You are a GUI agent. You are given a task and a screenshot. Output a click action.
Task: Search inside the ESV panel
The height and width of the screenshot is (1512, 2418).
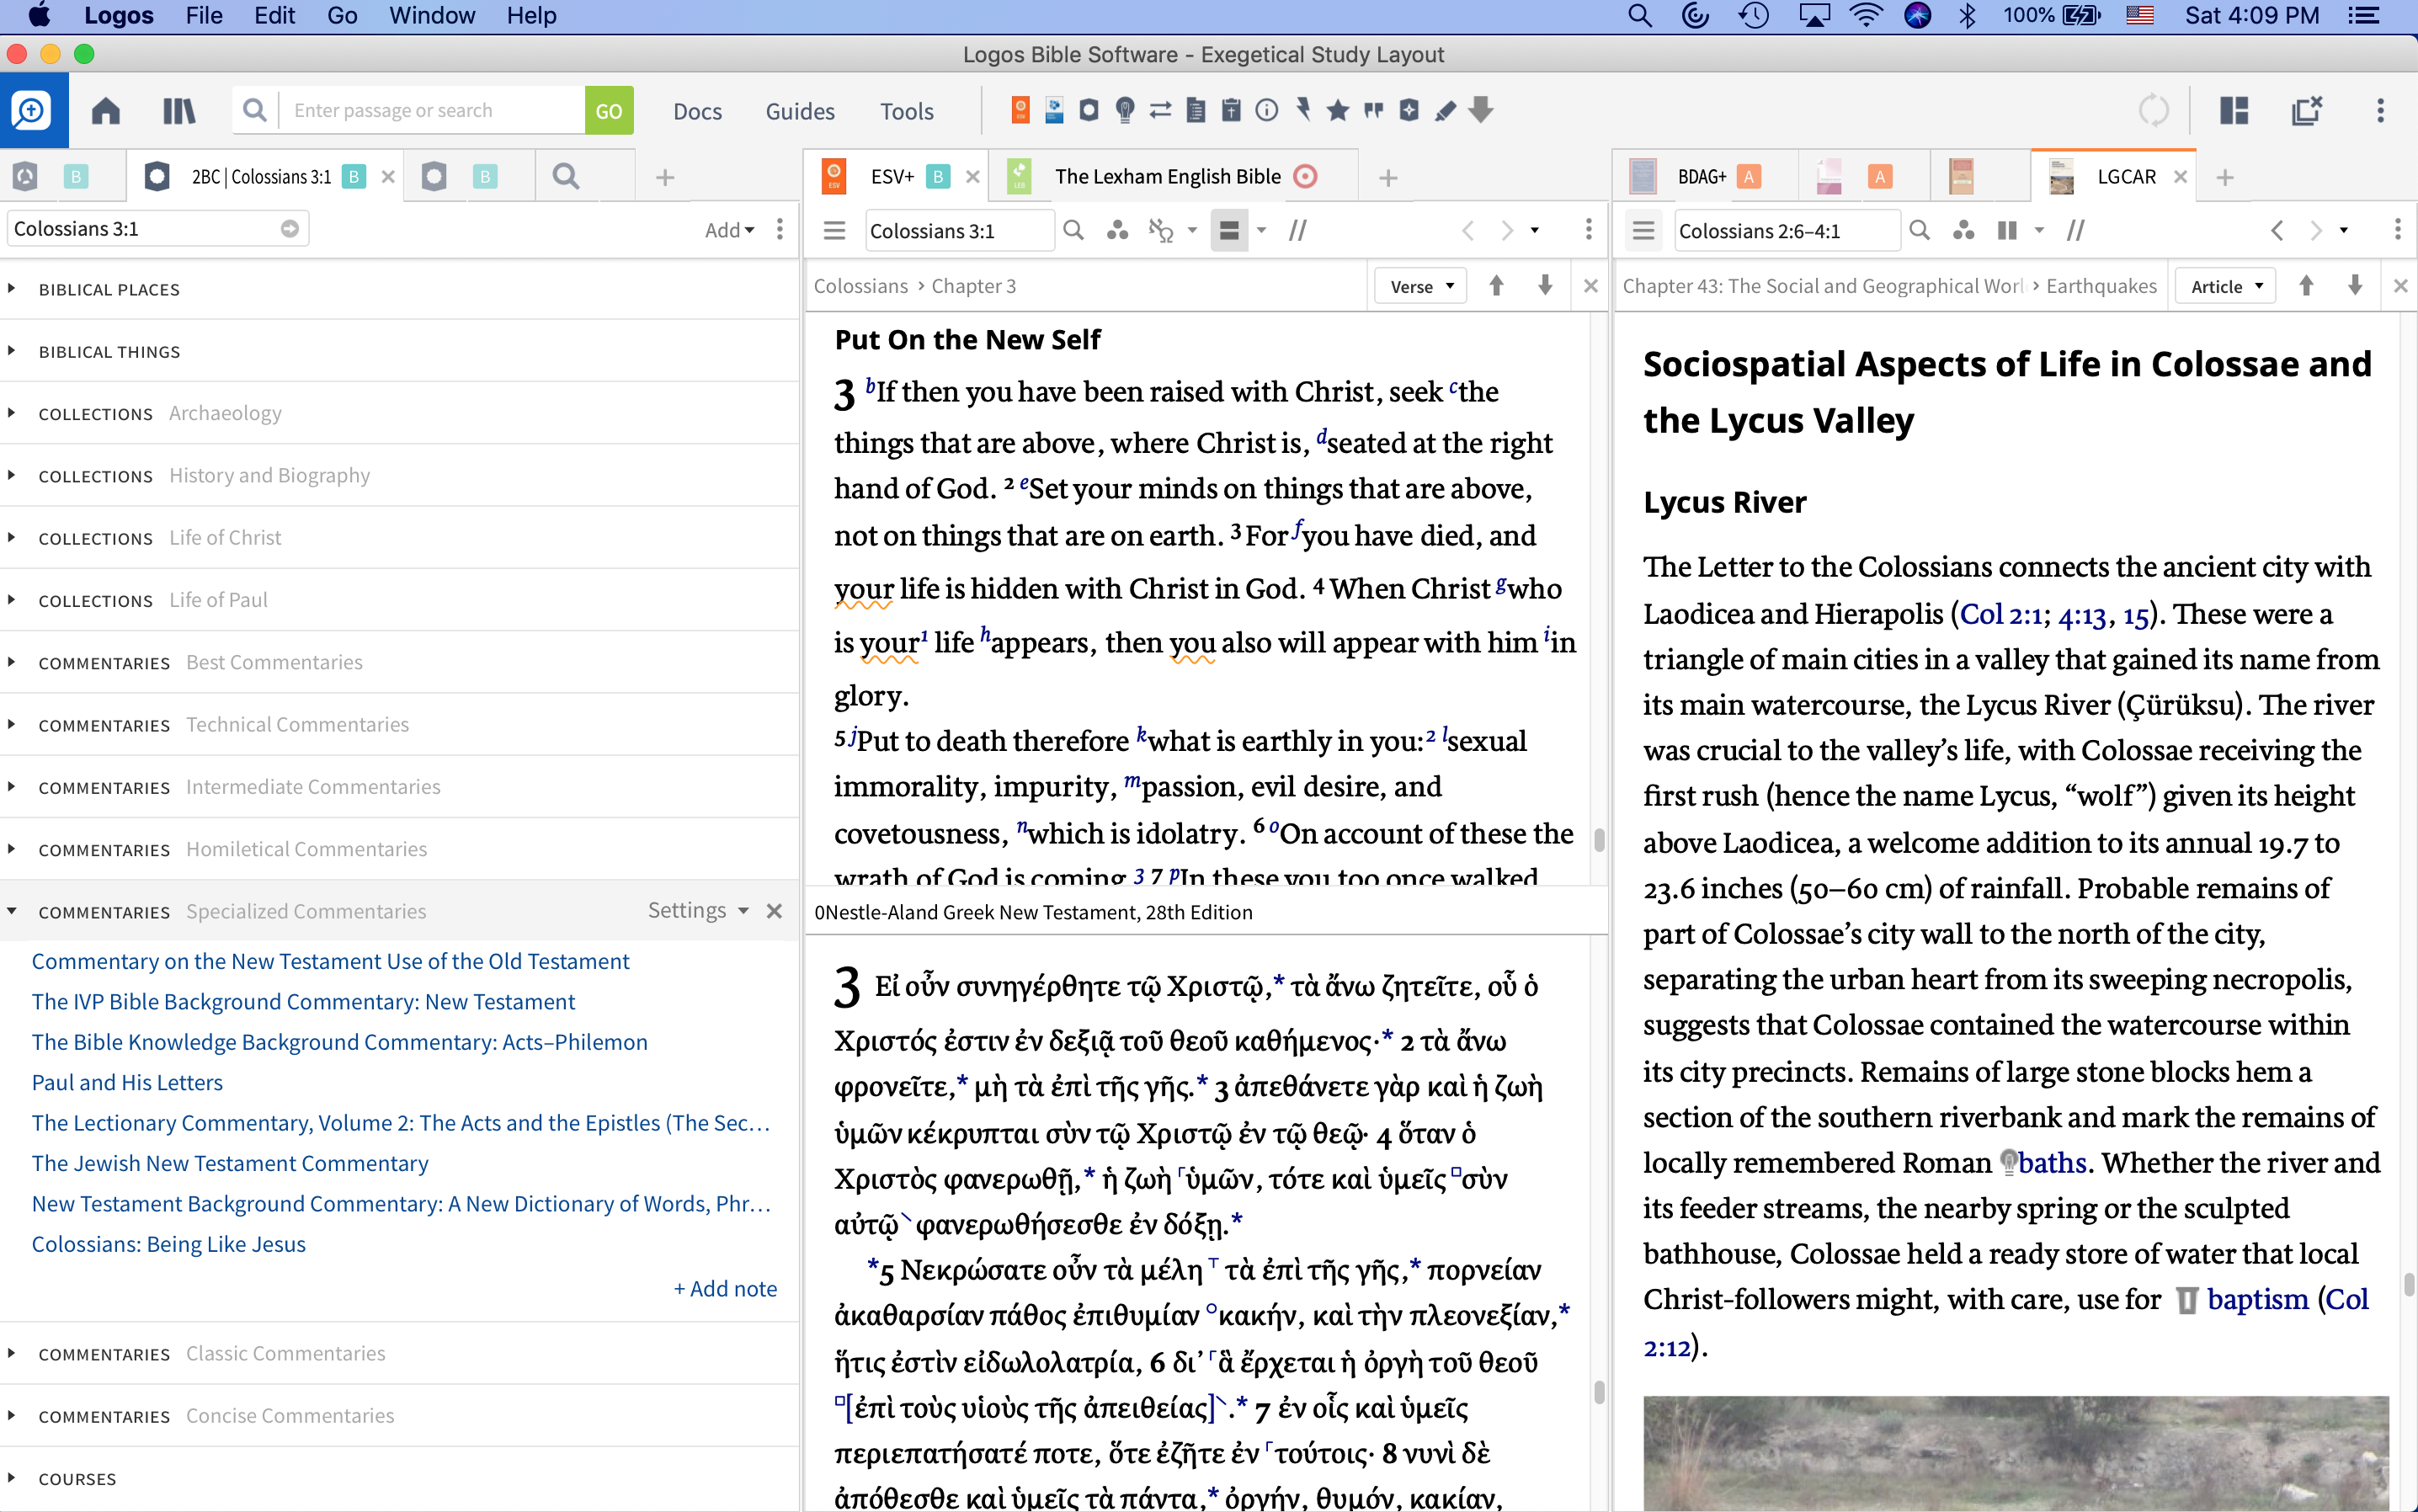coord(1073,231)
